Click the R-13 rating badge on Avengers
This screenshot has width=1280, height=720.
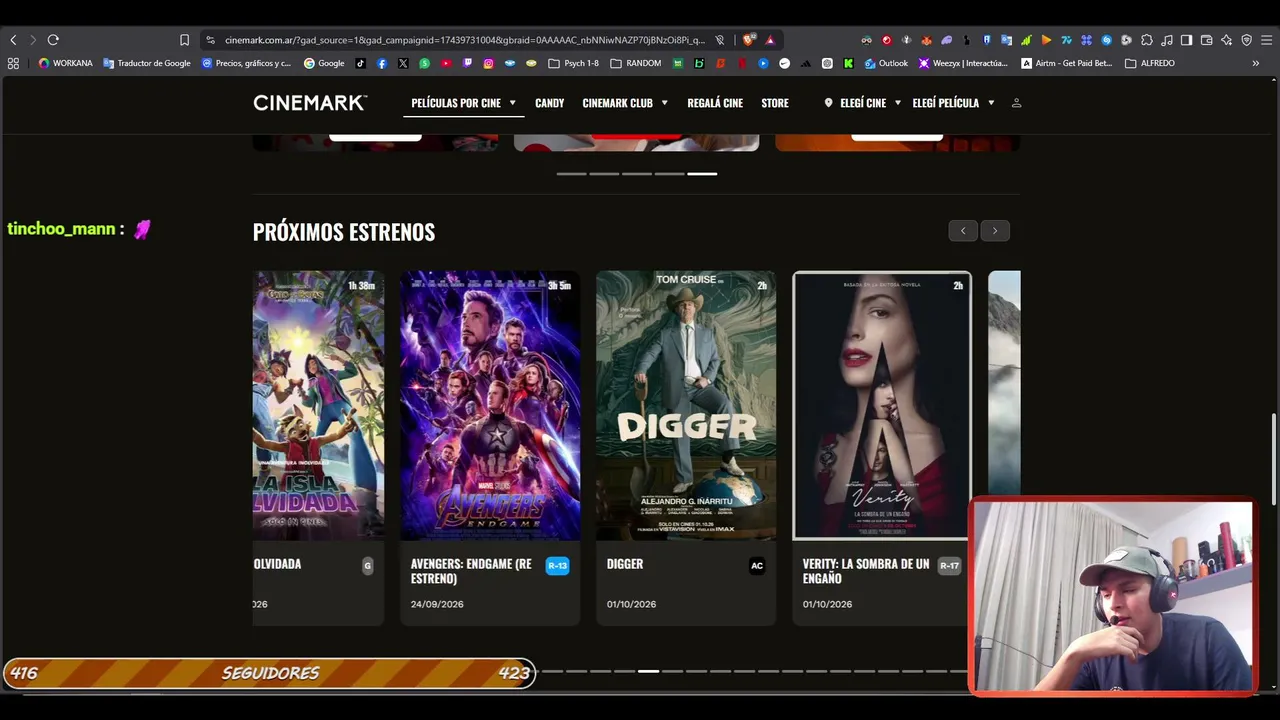pos(557,566)
